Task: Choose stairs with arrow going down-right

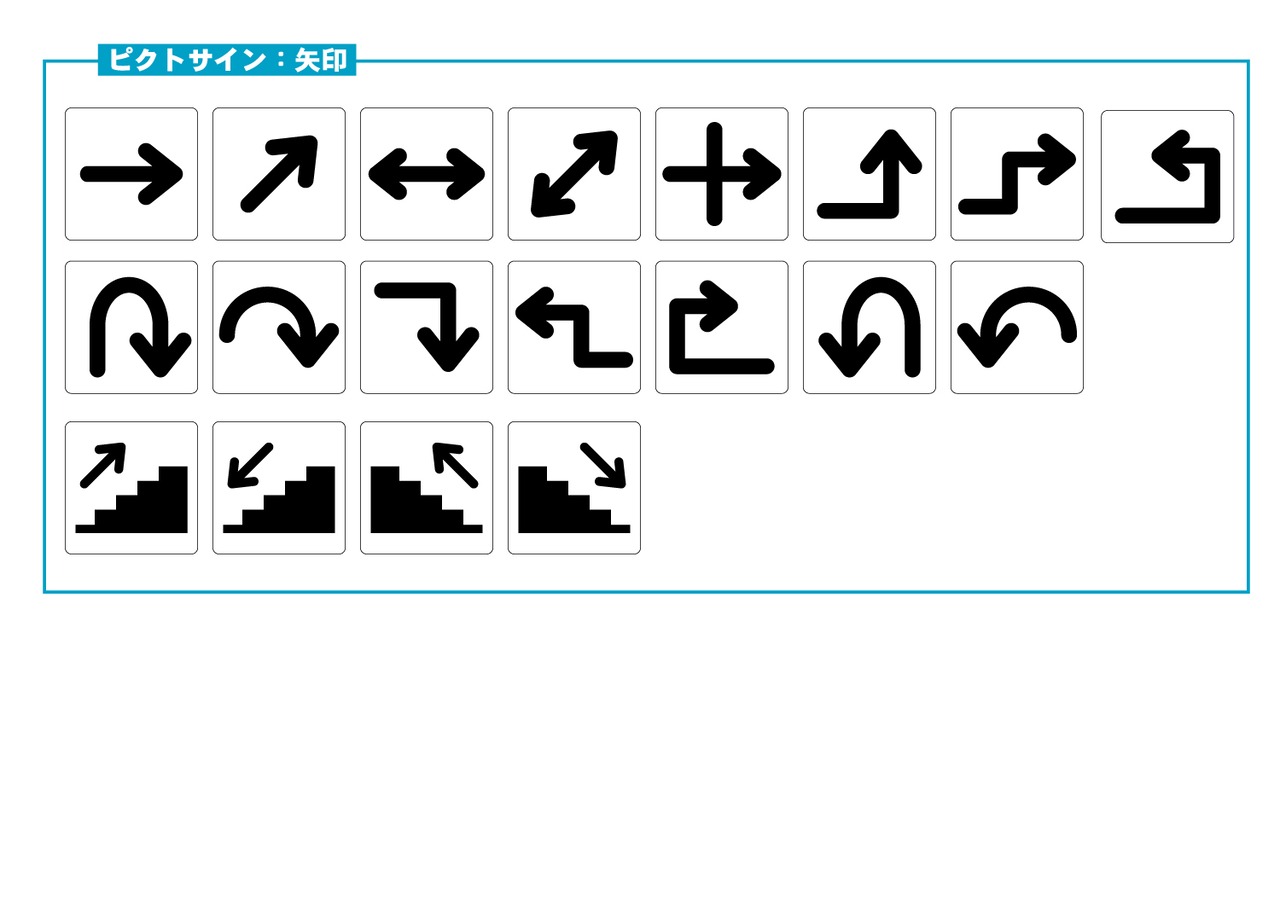Action: (x=574, y=488)
